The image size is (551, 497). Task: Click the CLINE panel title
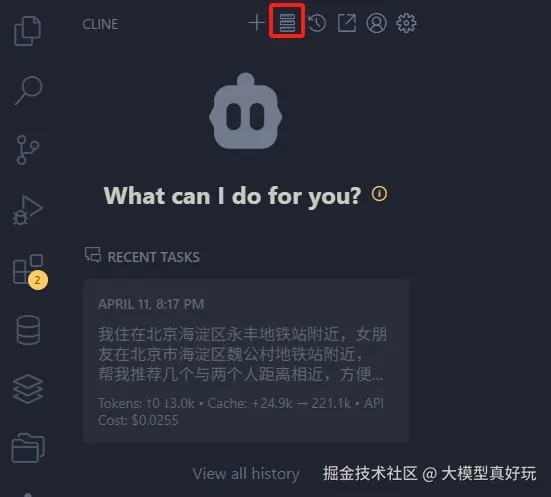point(100,24)
